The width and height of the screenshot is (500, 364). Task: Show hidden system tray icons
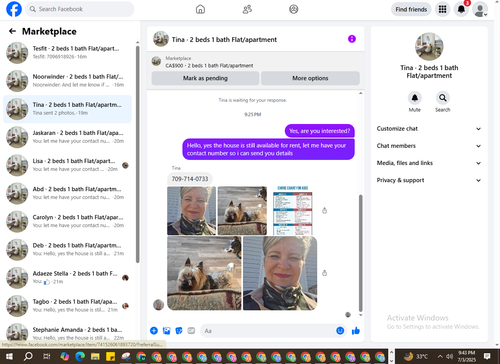[440, 356]
